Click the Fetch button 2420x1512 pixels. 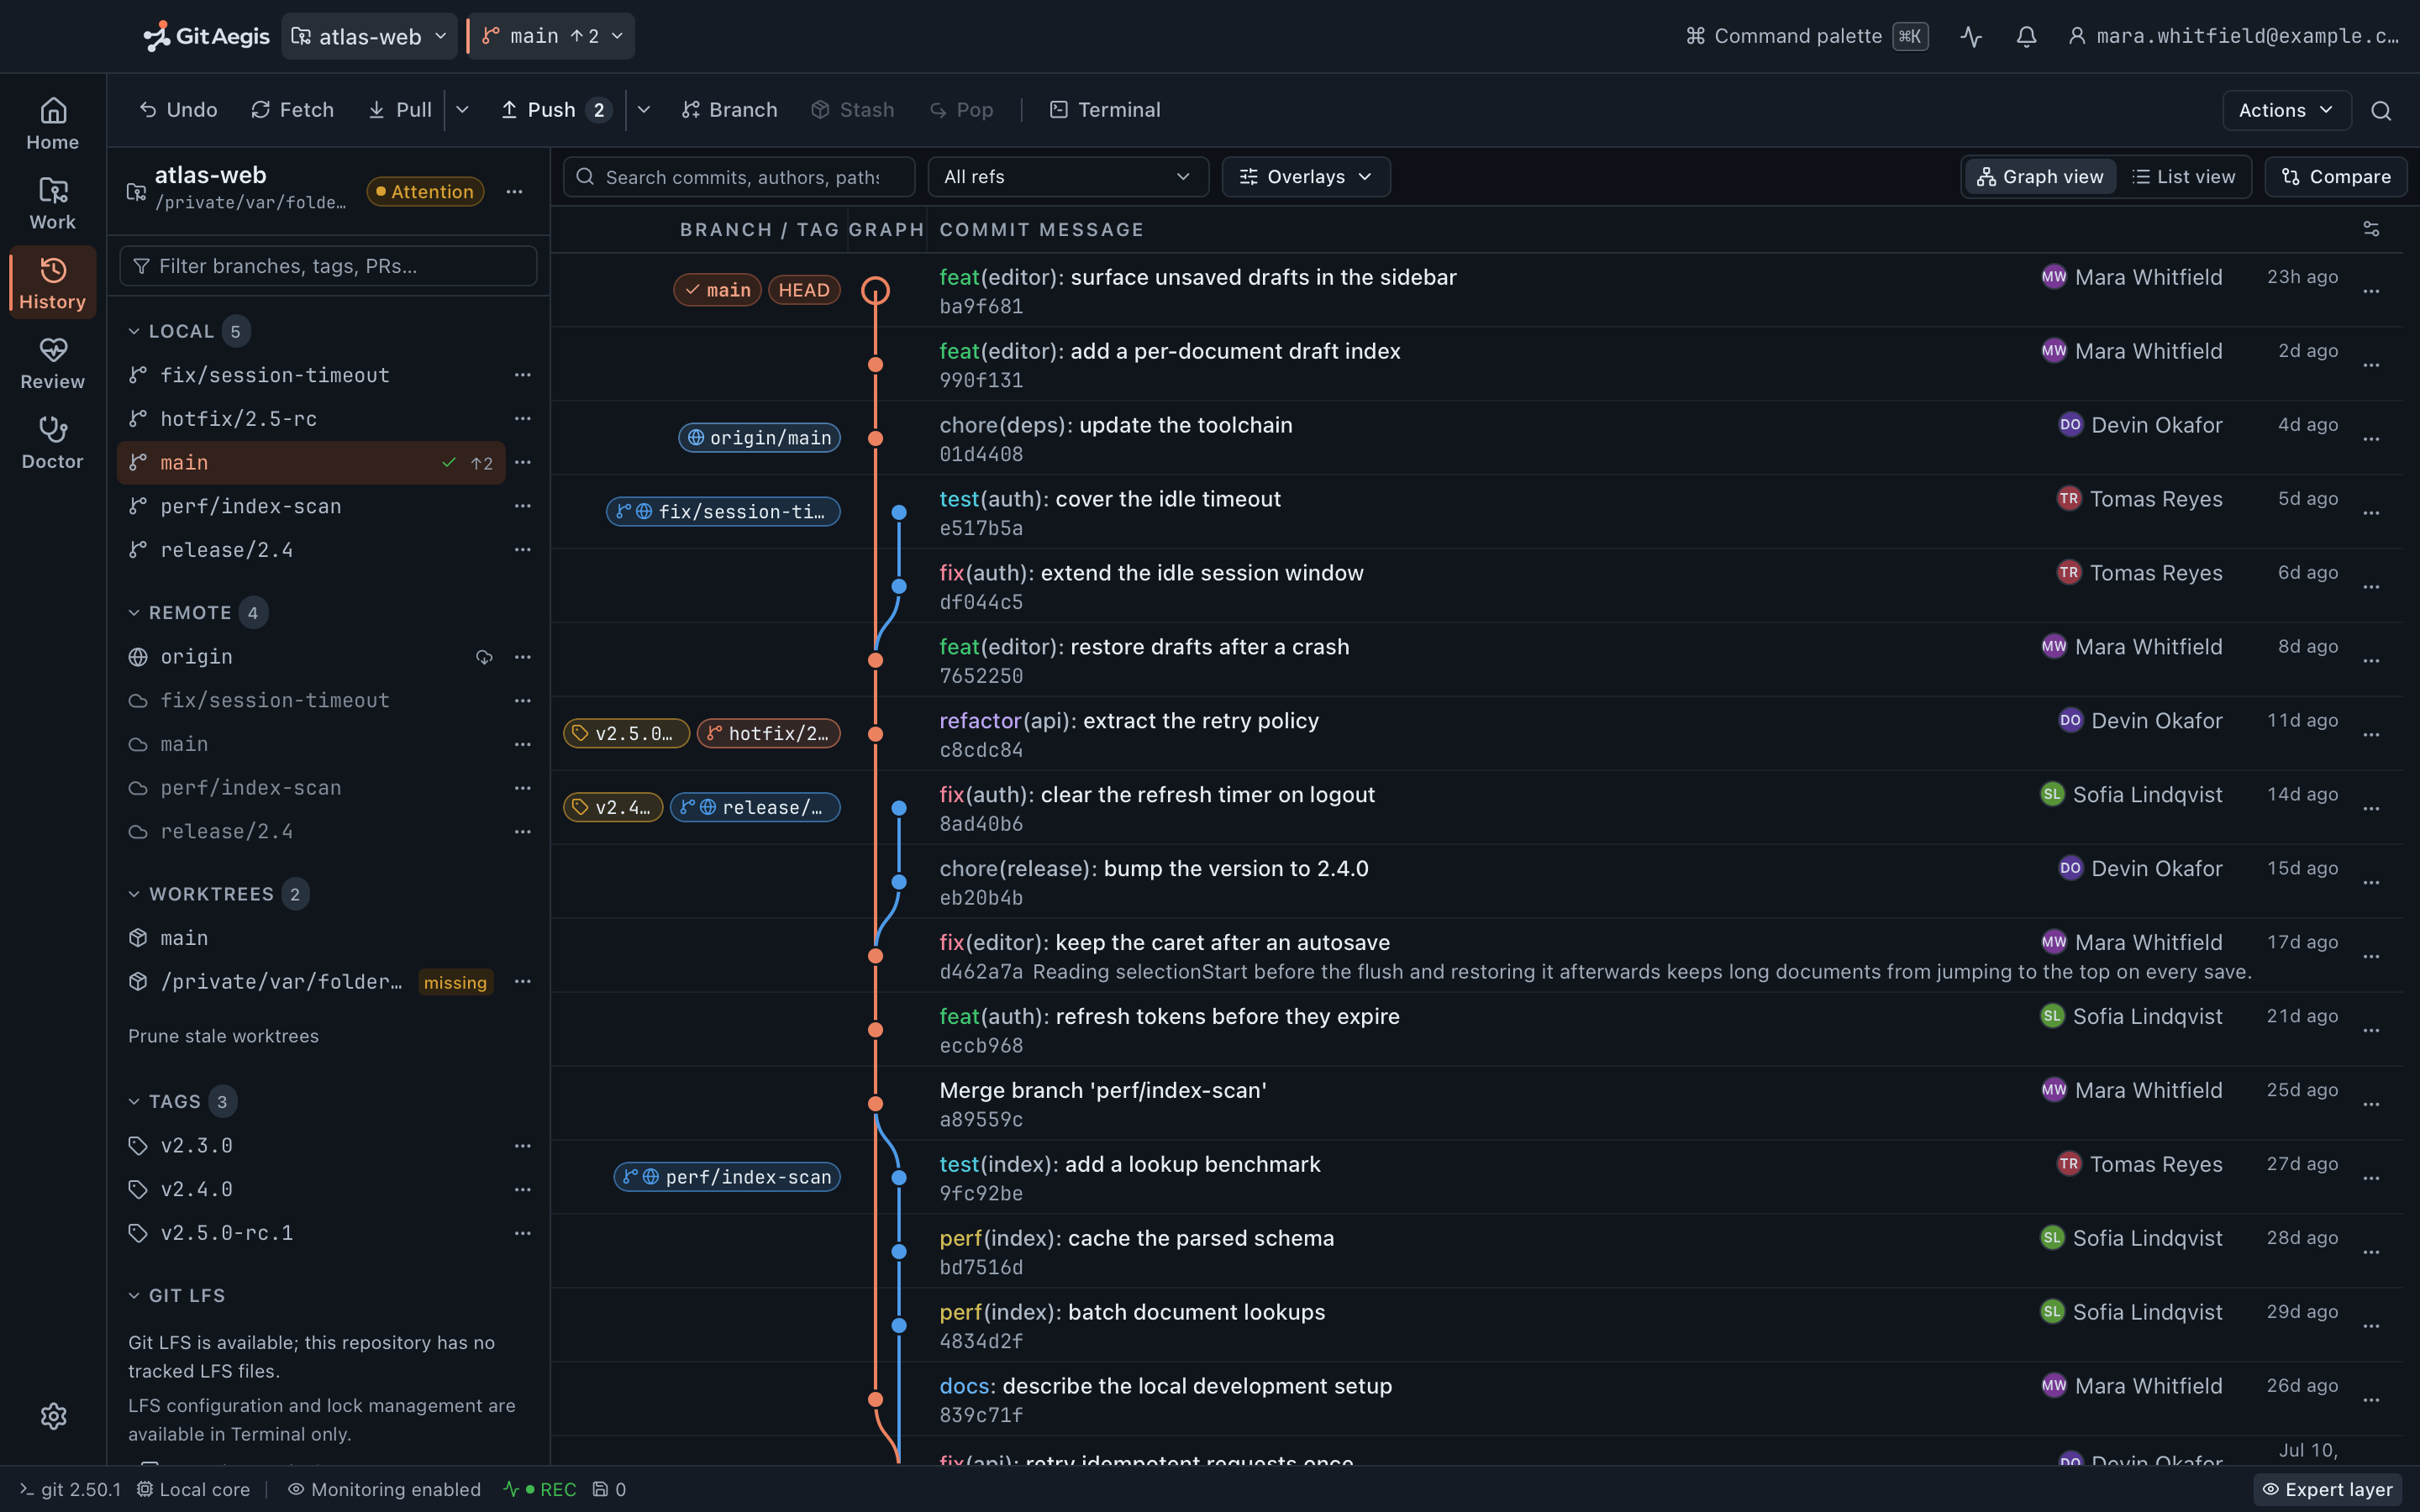[x=292, y=110]
